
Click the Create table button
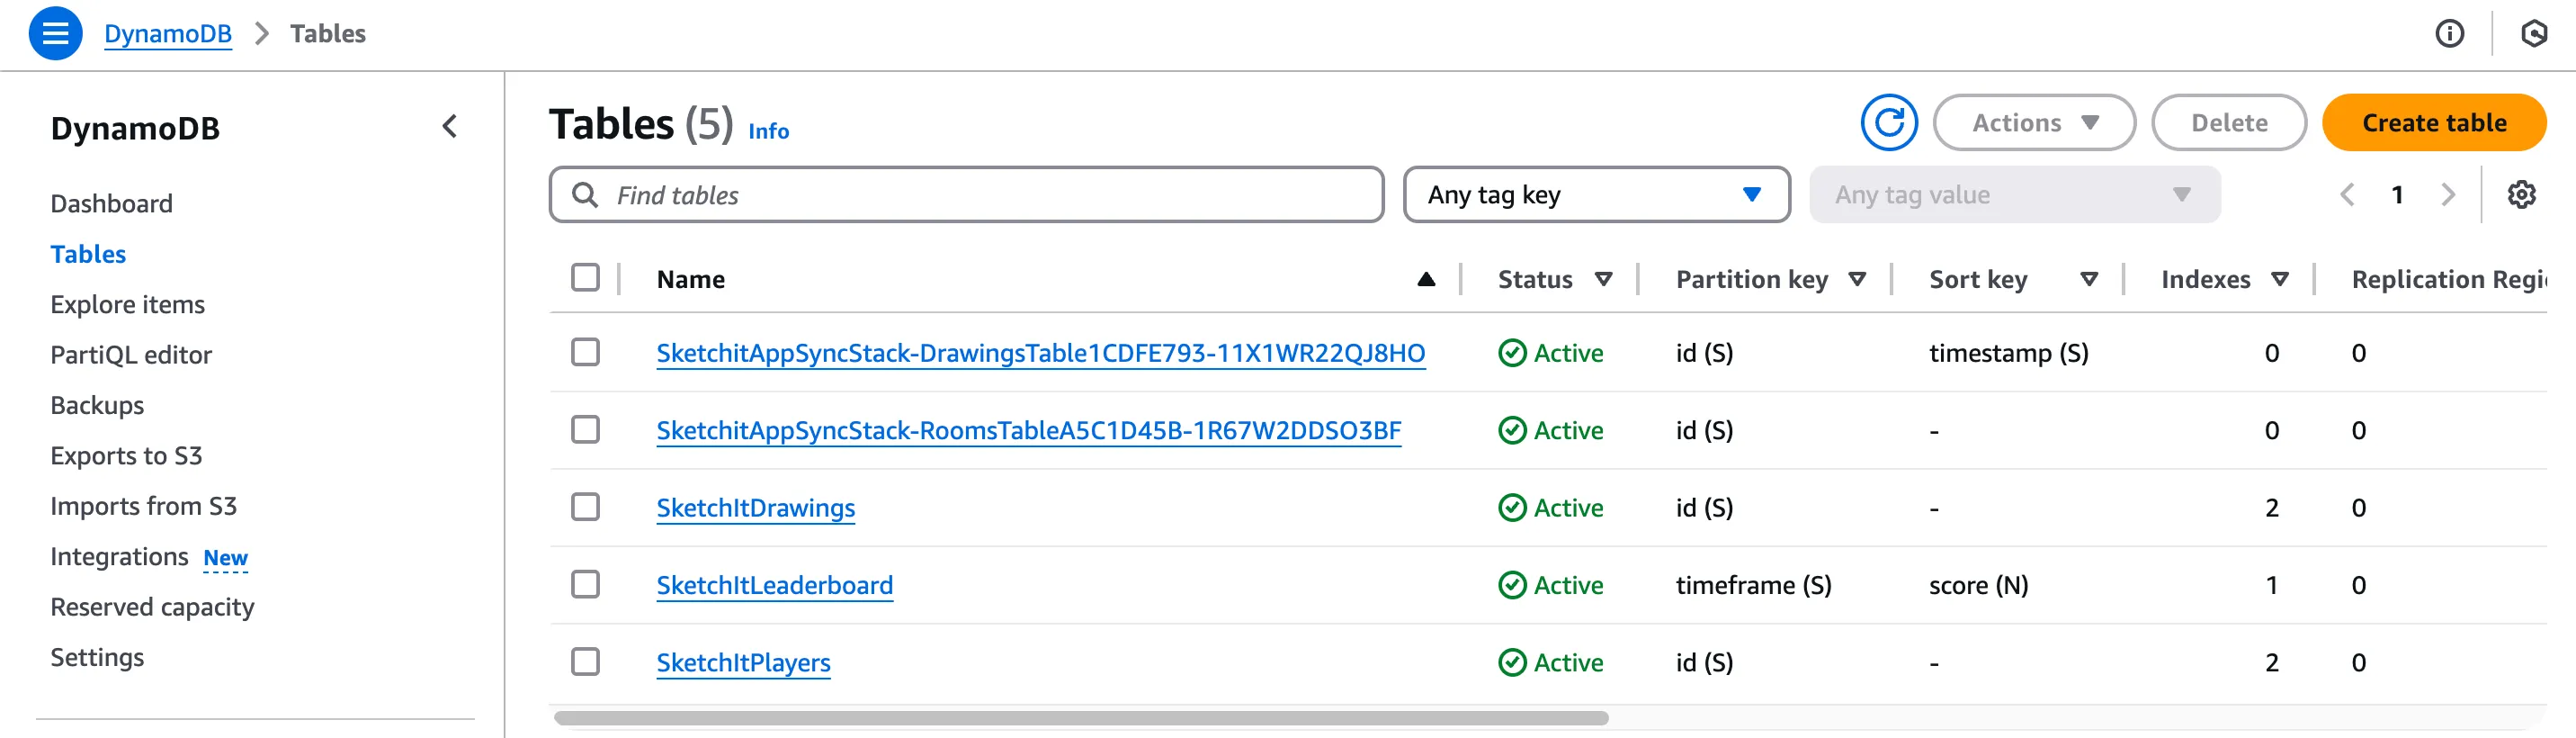pyautogui.click(x=2433, y=123)
